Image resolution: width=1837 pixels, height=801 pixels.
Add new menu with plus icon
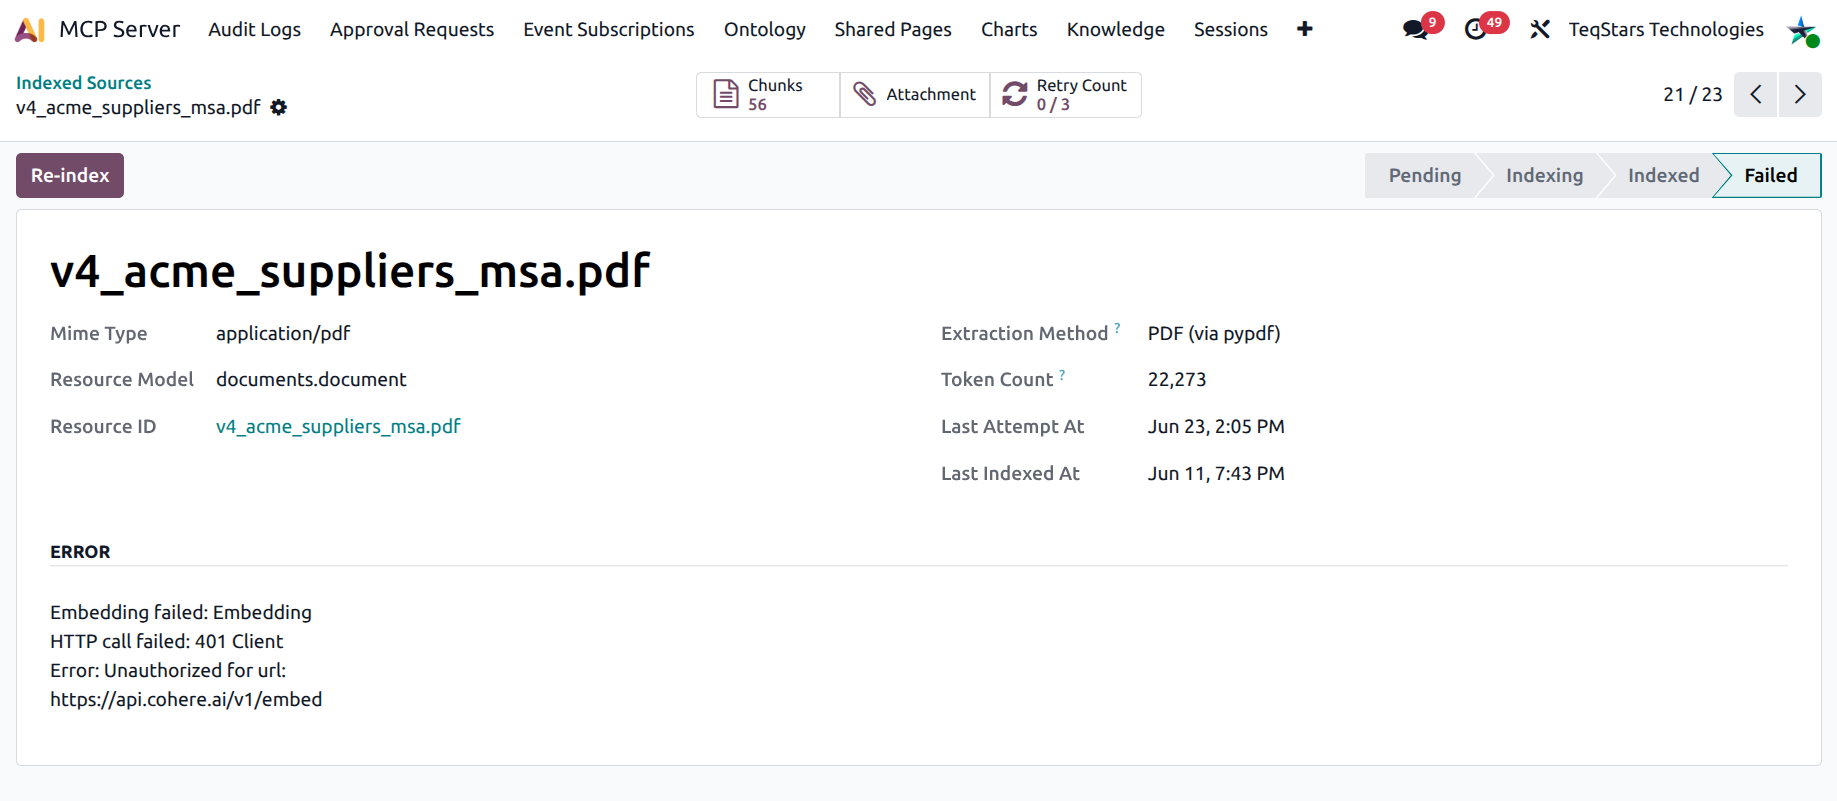pos(1304,29)
